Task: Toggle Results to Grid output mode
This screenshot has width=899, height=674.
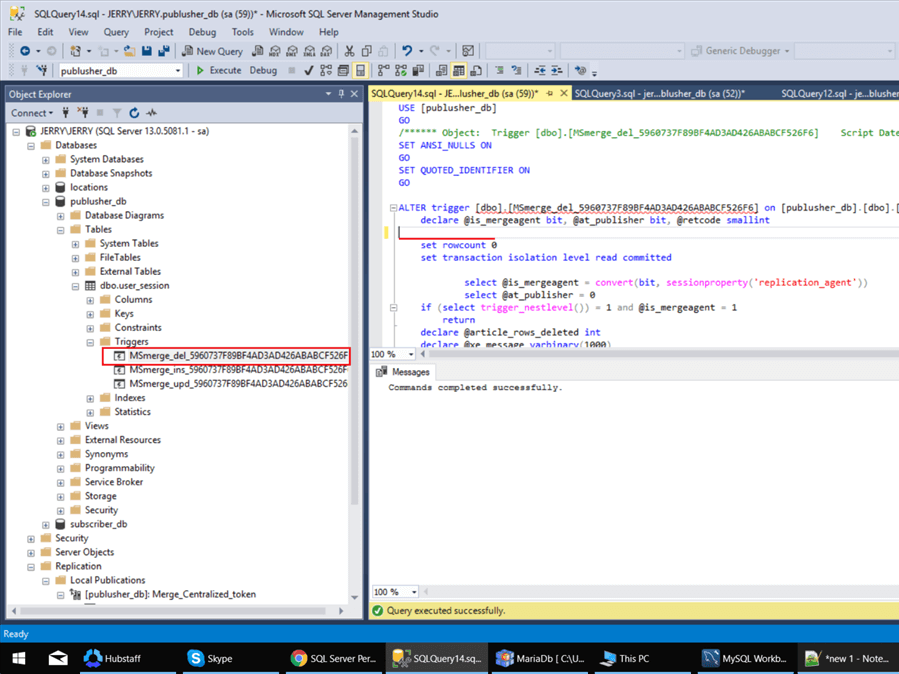Action: pyautogui.click(x=458, y=71)
